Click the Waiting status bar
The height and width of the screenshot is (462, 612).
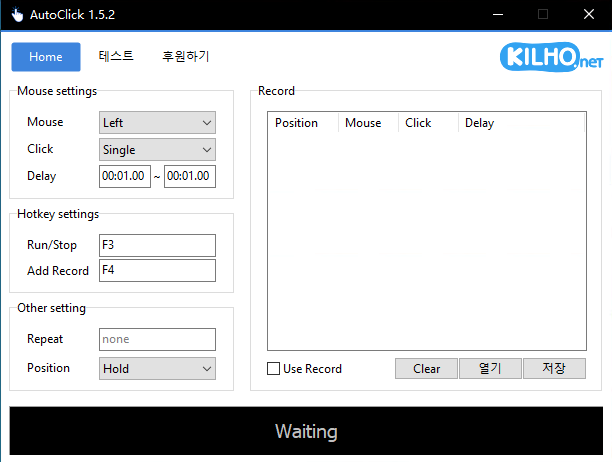coord(306,431)
